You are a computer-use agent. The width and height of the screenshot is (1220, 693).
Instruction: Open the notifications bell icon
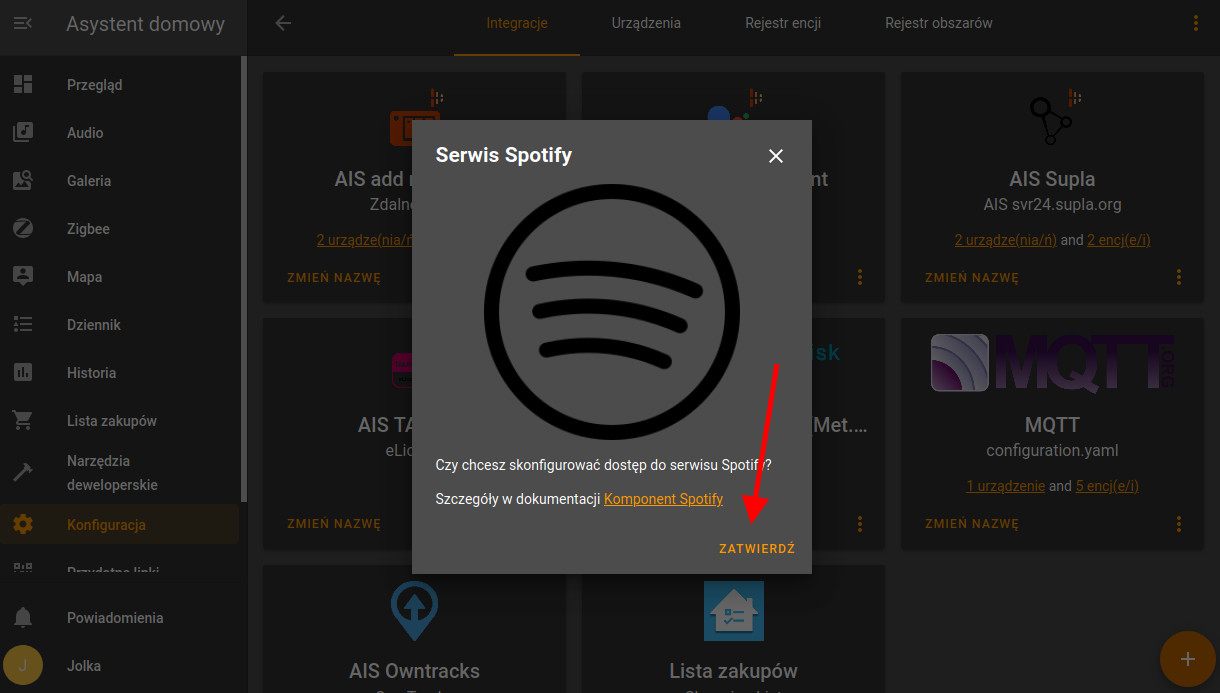23,618
